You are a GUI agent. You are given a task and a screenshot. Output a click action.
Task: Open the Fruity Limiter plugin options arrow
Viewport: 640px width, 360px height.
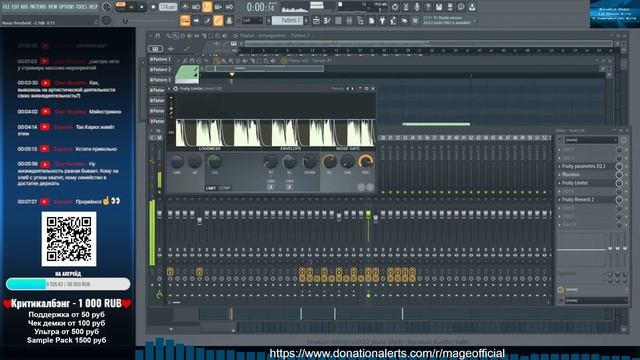169,89
